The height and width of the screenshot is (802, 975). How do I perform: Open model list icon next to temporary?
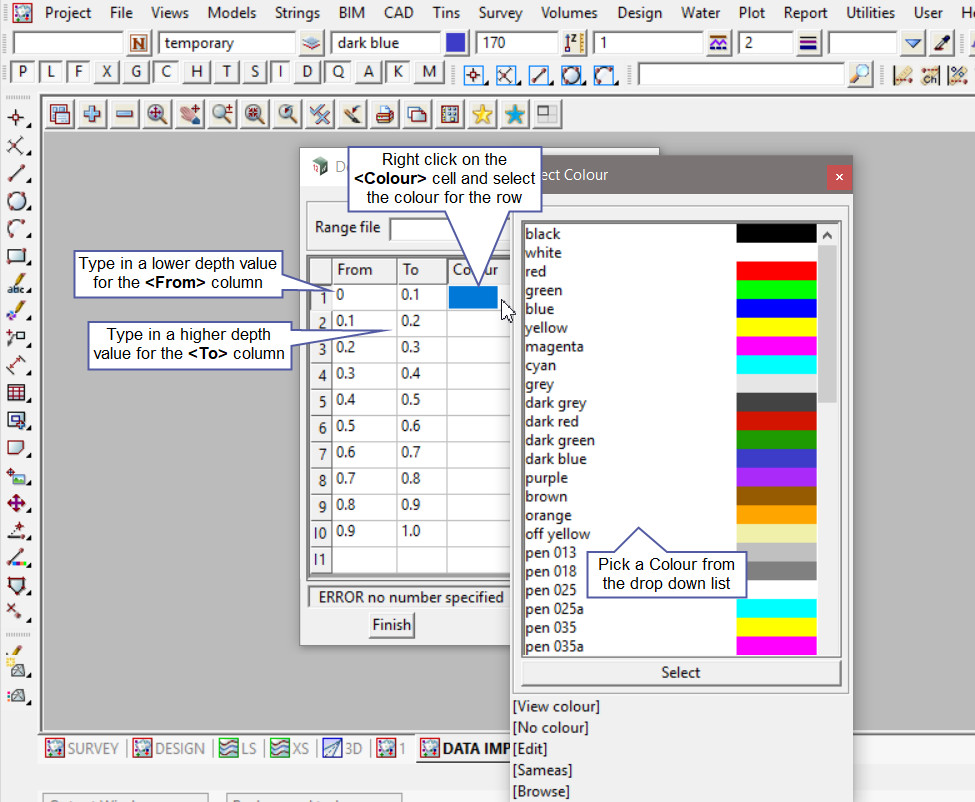312,43
